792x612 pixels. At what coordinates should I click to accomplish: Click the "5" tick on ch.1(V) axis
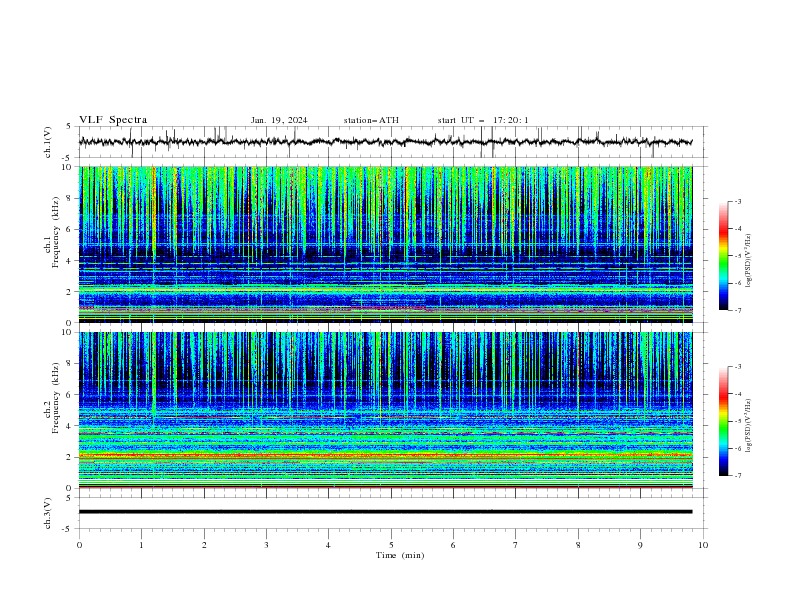68,127
